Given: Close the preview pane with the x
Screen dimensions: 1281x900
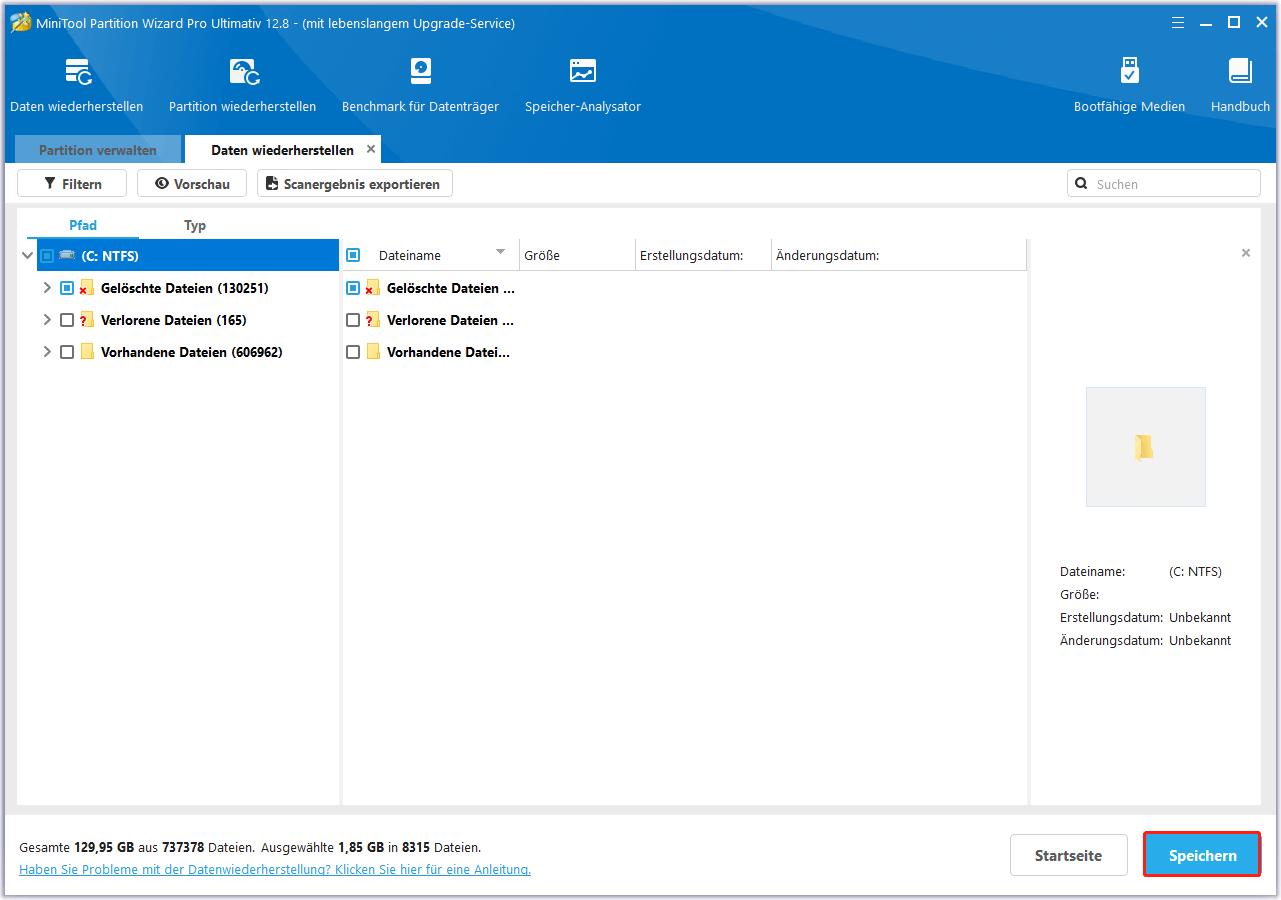Looking at the screenshot, I should 1246,253.
